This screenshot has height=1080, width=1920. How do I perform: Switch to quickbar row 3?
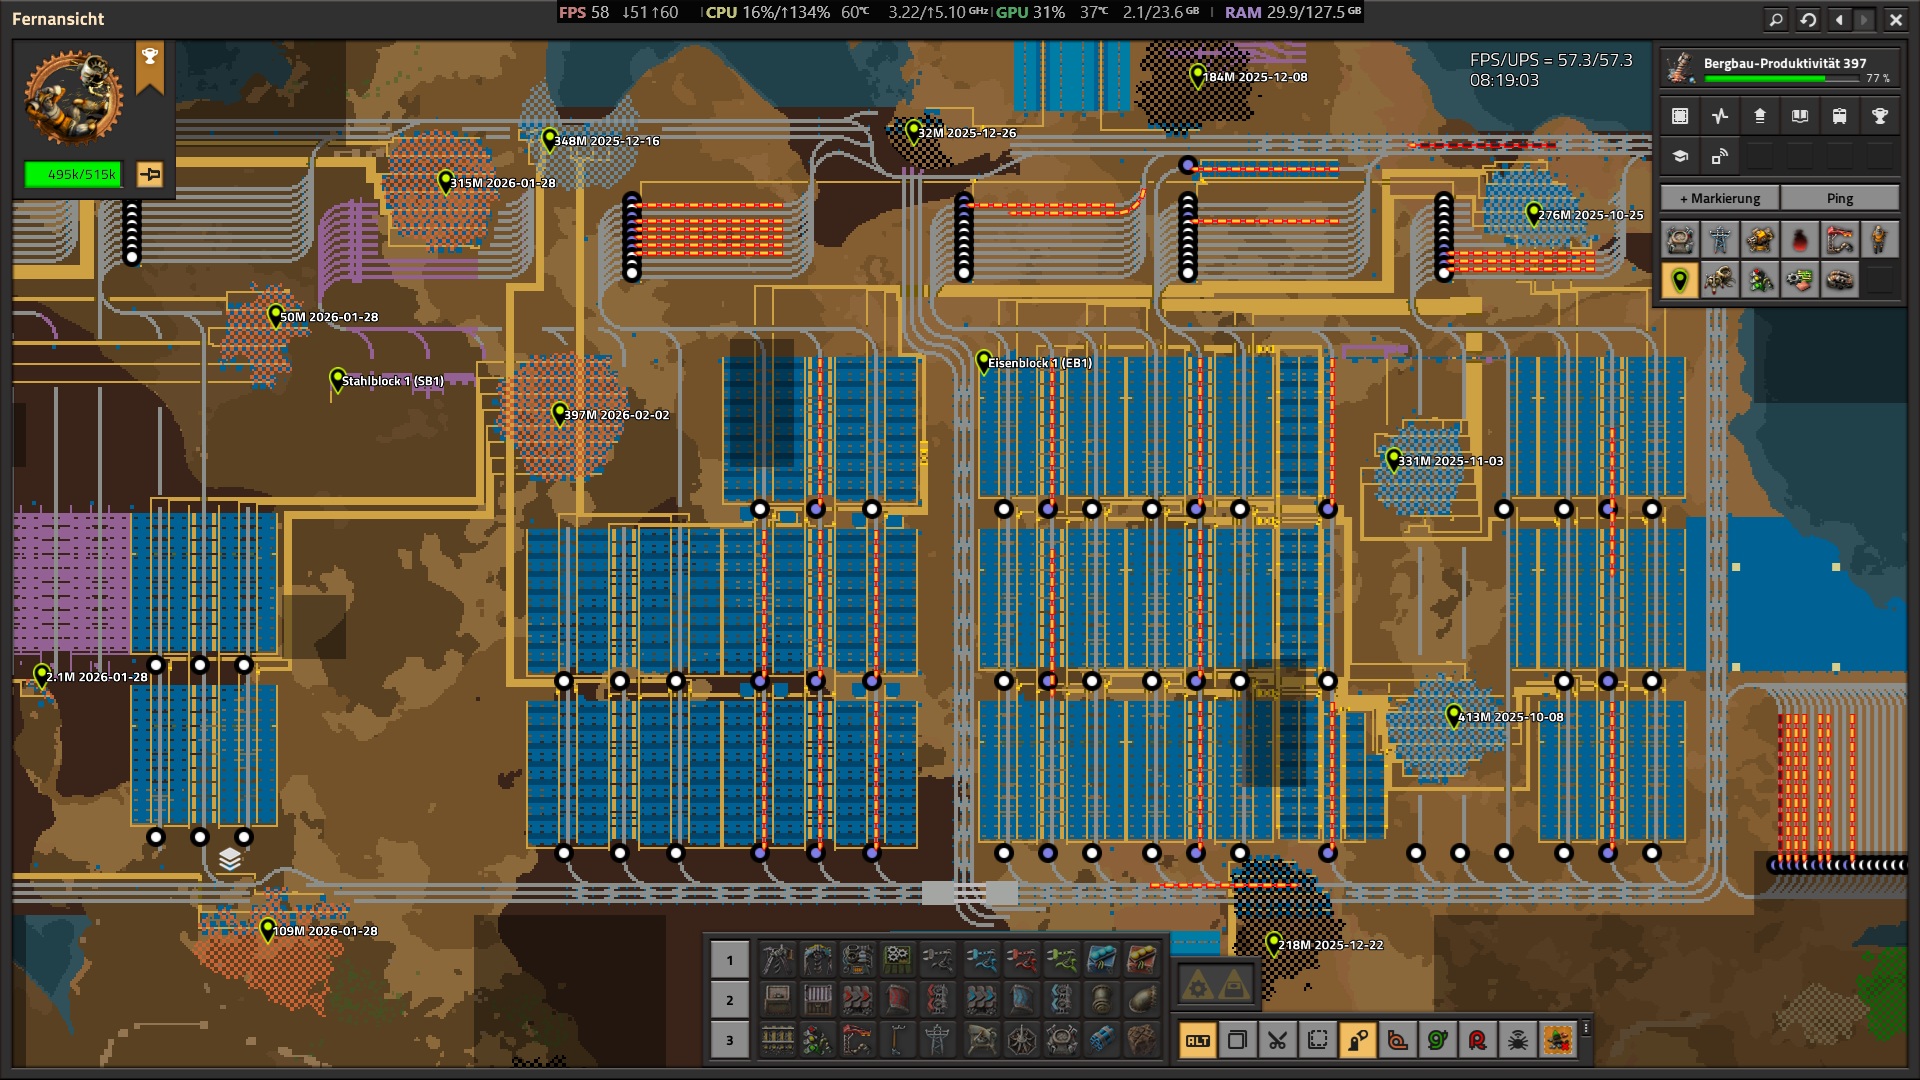click(729, 1040)
